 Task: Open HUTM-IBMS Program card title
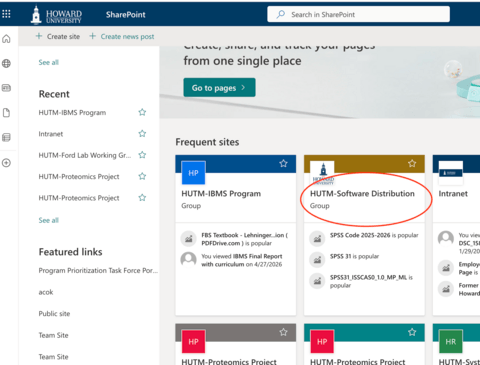(x=221, y=194)
